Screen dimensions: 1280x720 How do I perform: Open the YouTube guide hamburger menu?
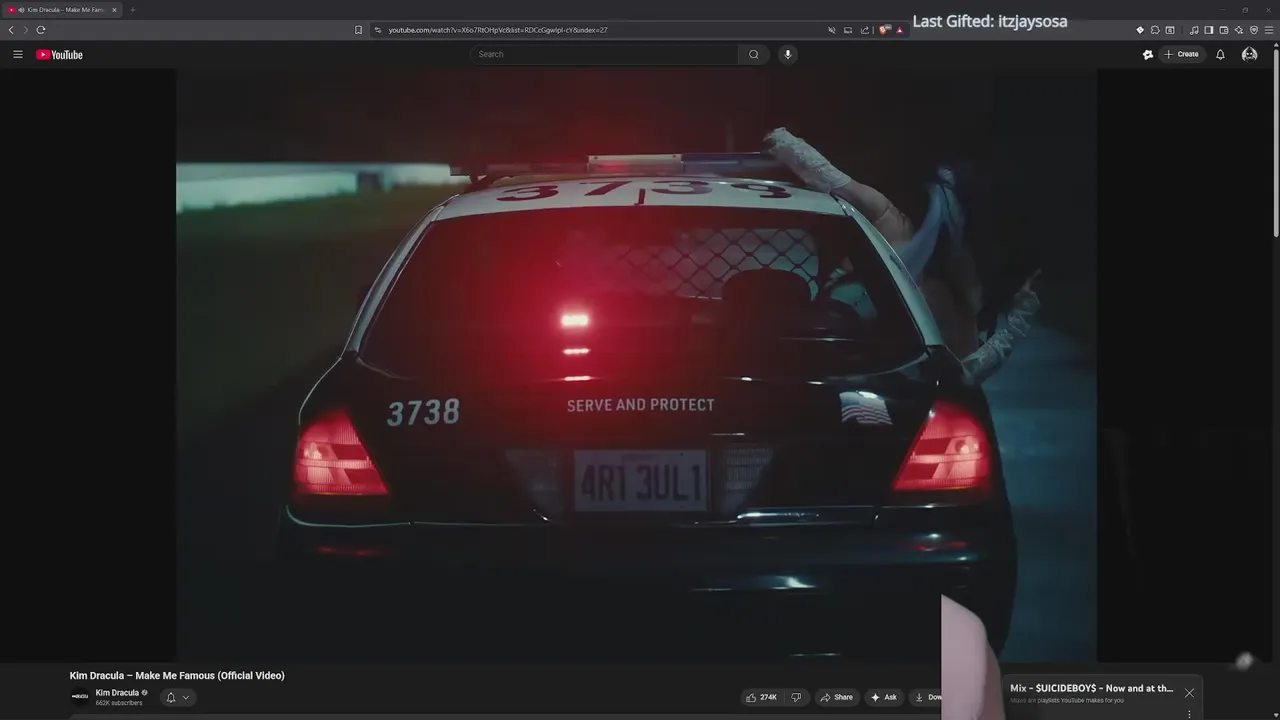click(17, 54)
